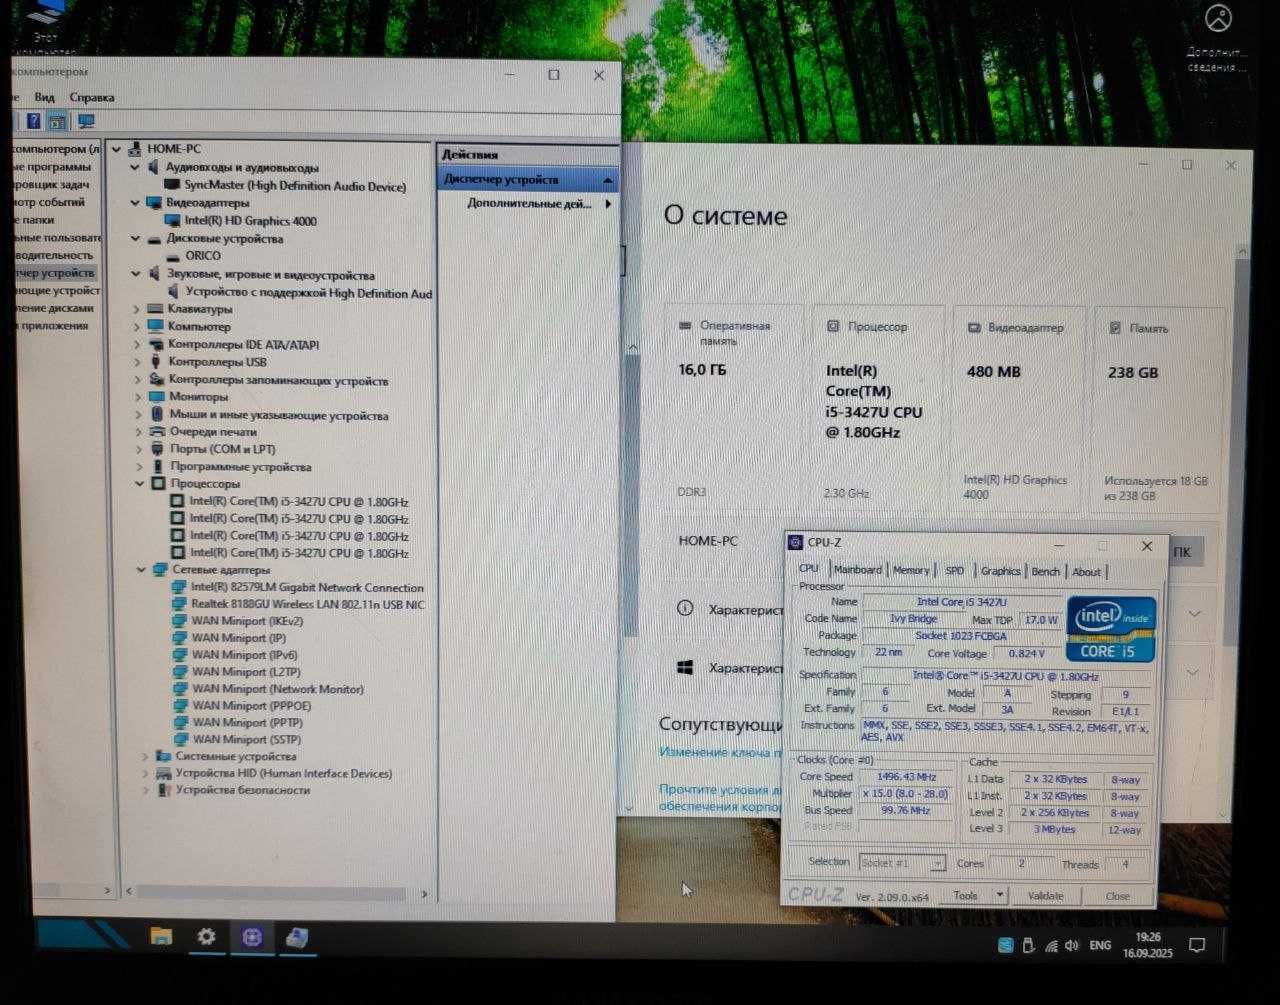Click the ENG language indicator
This screenshot has height=1005, width=1280.
tap(1100, 945)
